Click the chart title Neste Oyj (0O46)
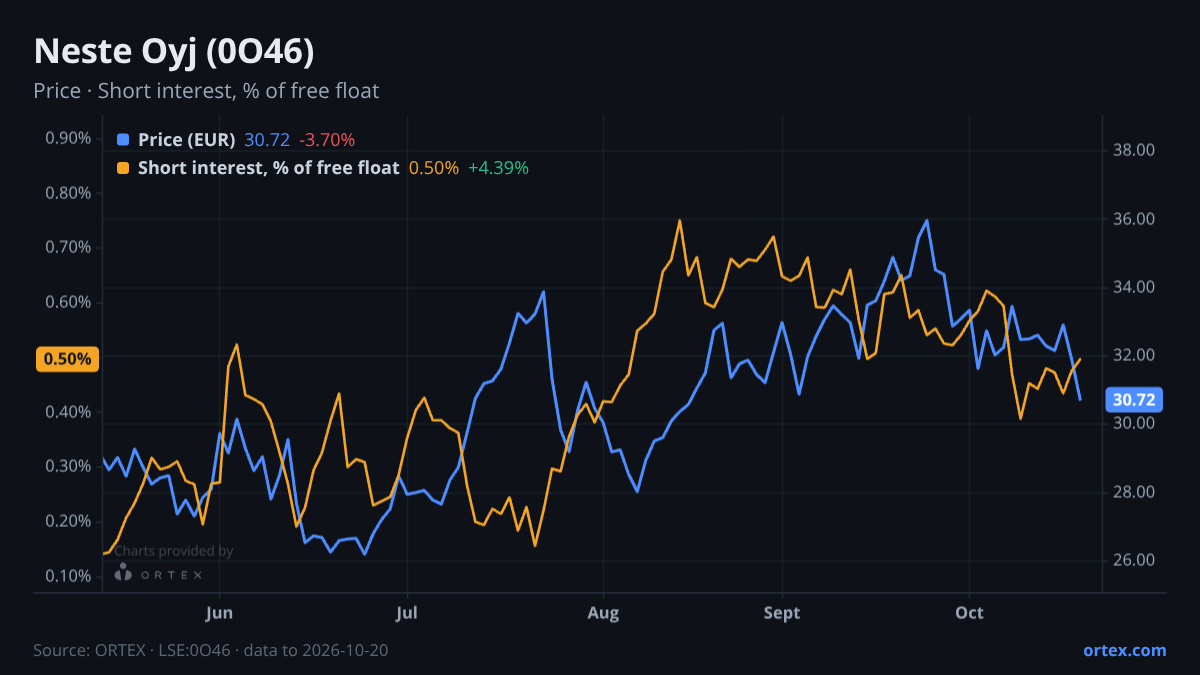 coord(174,52)
